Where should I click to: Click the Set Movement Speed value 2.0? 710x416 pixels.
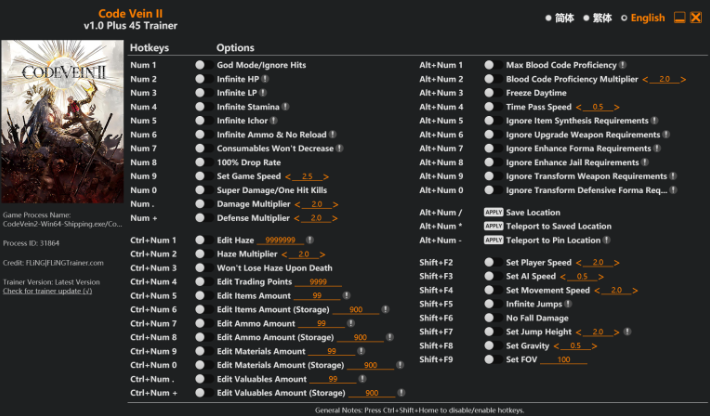(616, 290)
